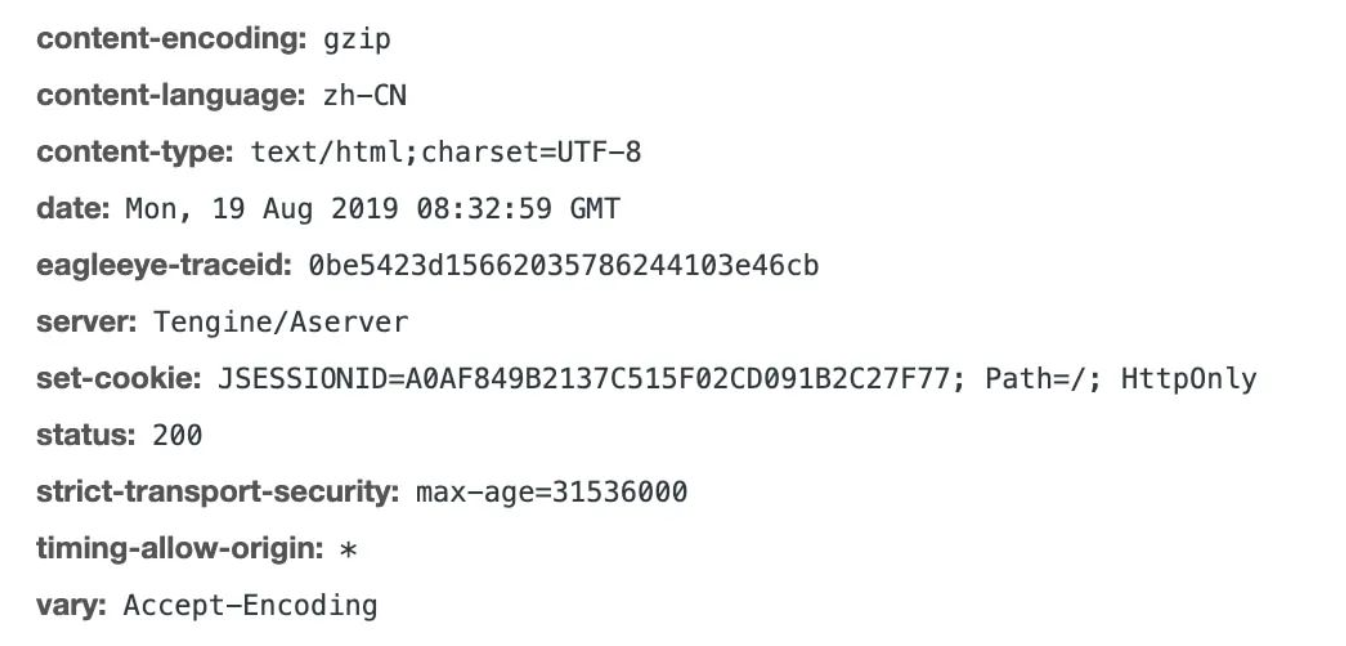Screen dimensions: 1346x646
Task: Click the trace ID value starting 0be5423d
Action: click(563, 266)
